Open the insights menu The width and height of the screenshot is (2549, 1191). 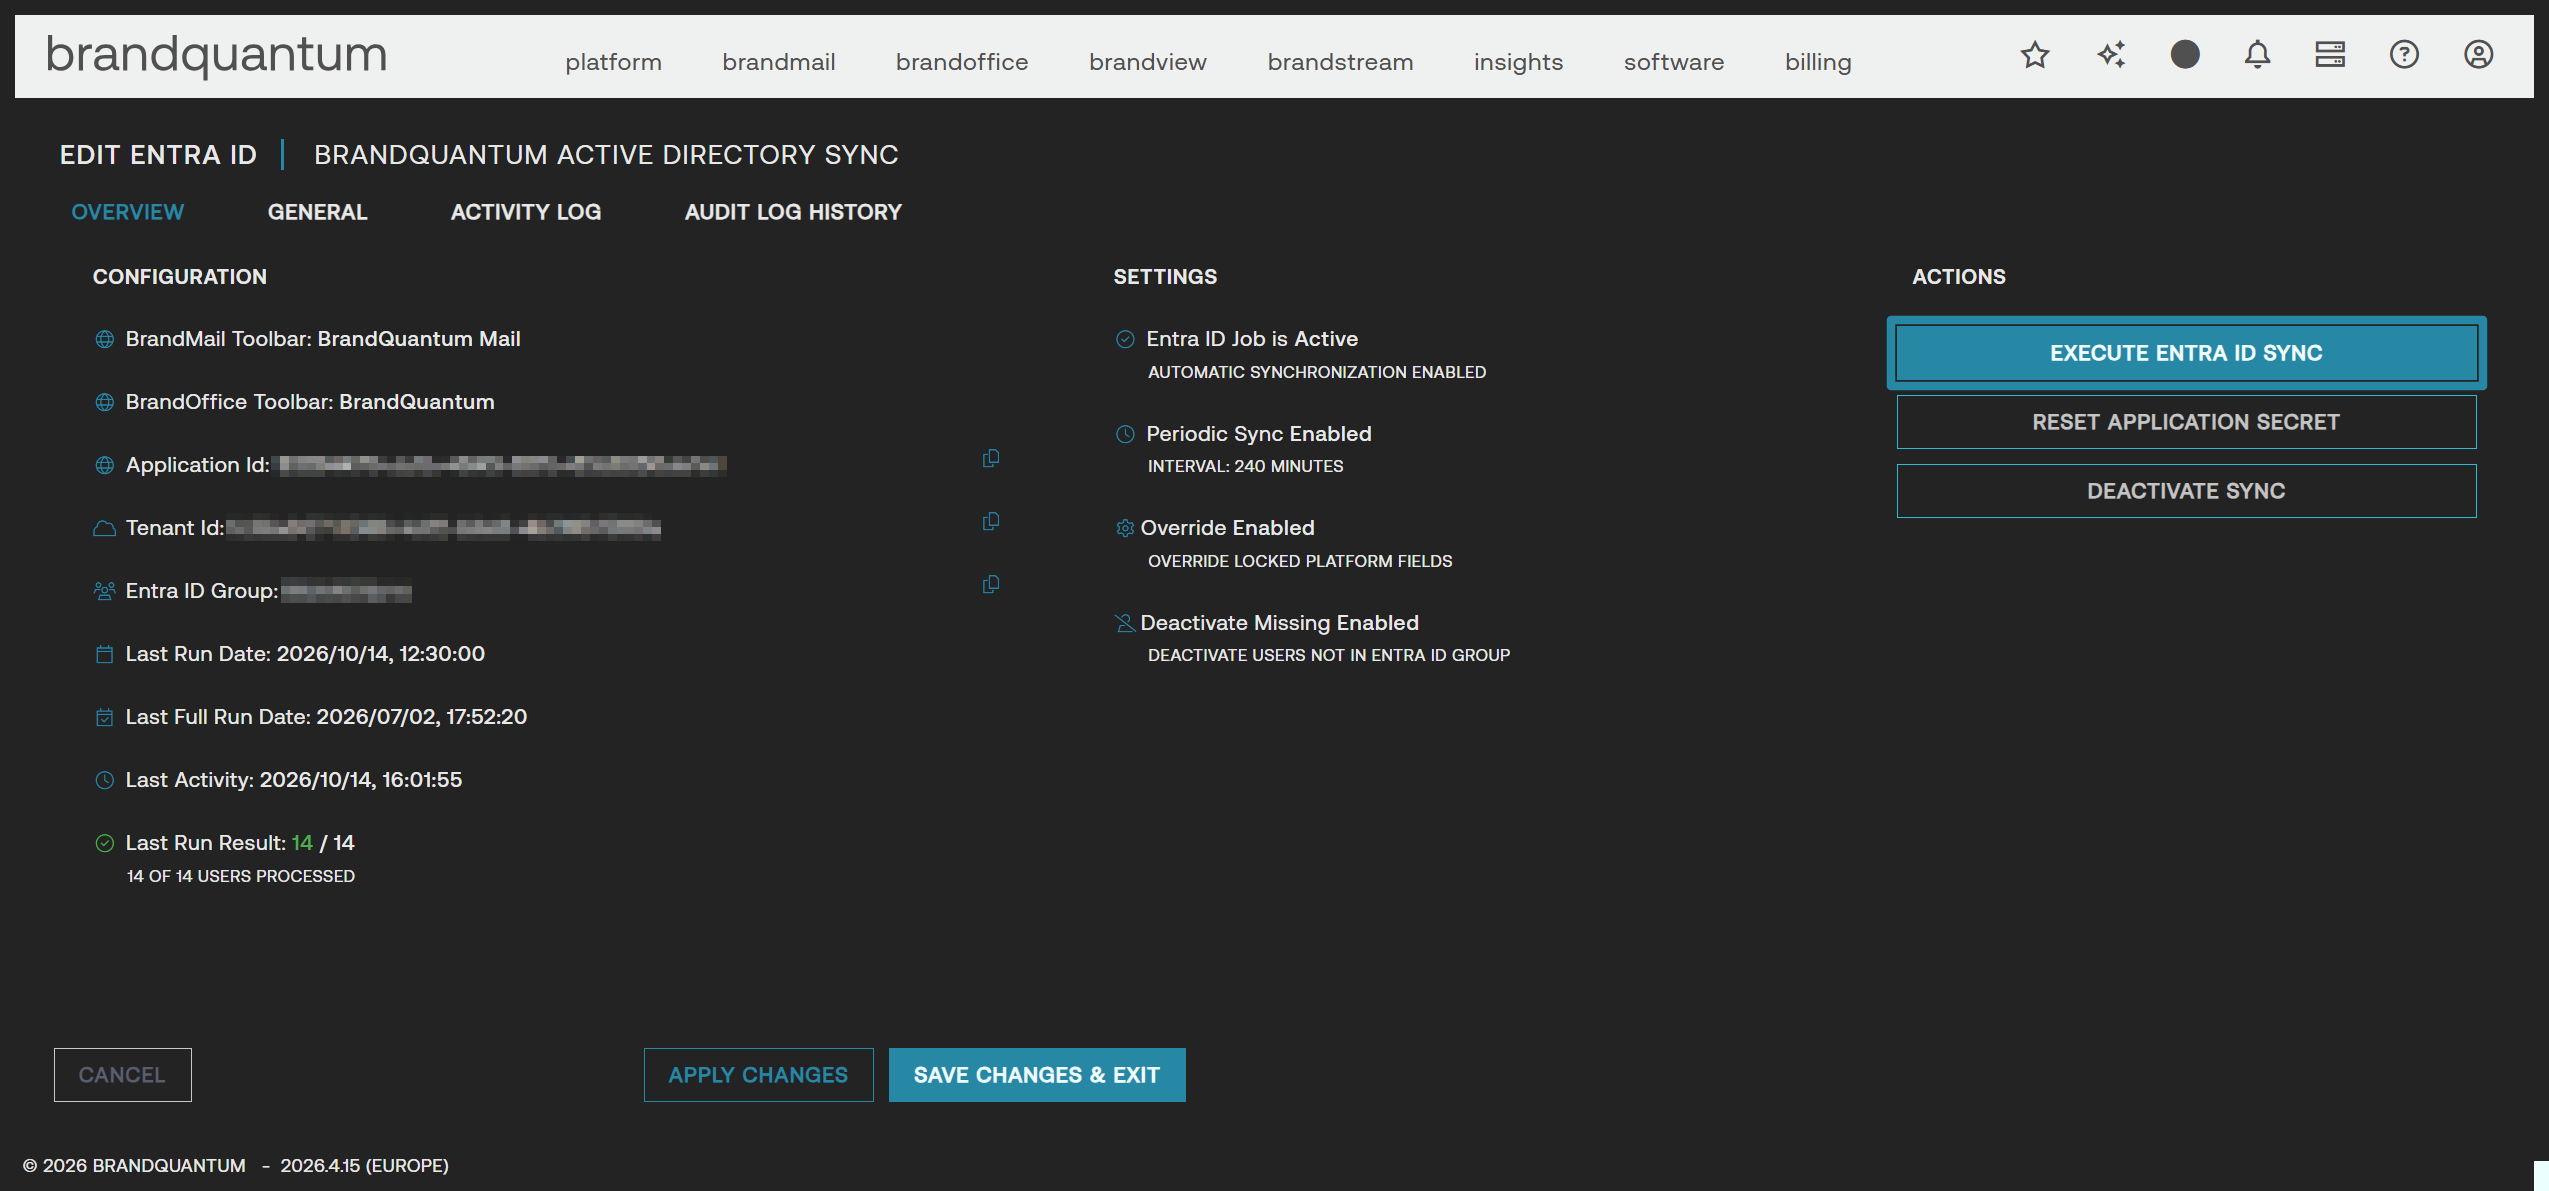click(1518, 62)
